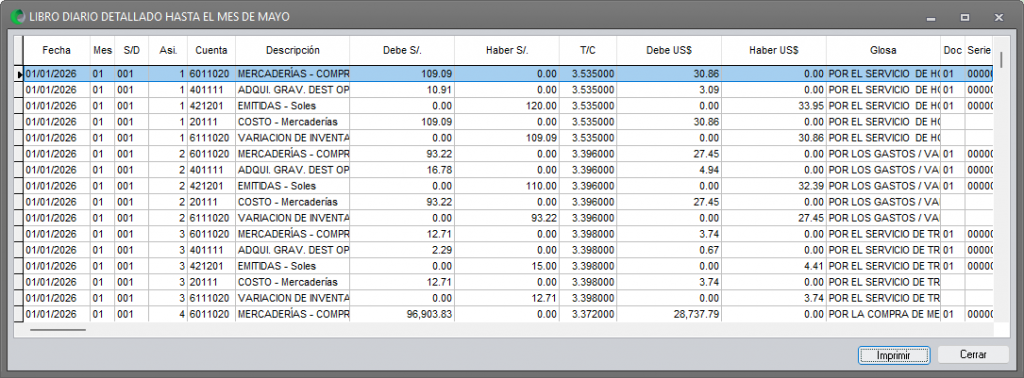Click Haber US$ cell with 3.74

[x=774, y=298]
